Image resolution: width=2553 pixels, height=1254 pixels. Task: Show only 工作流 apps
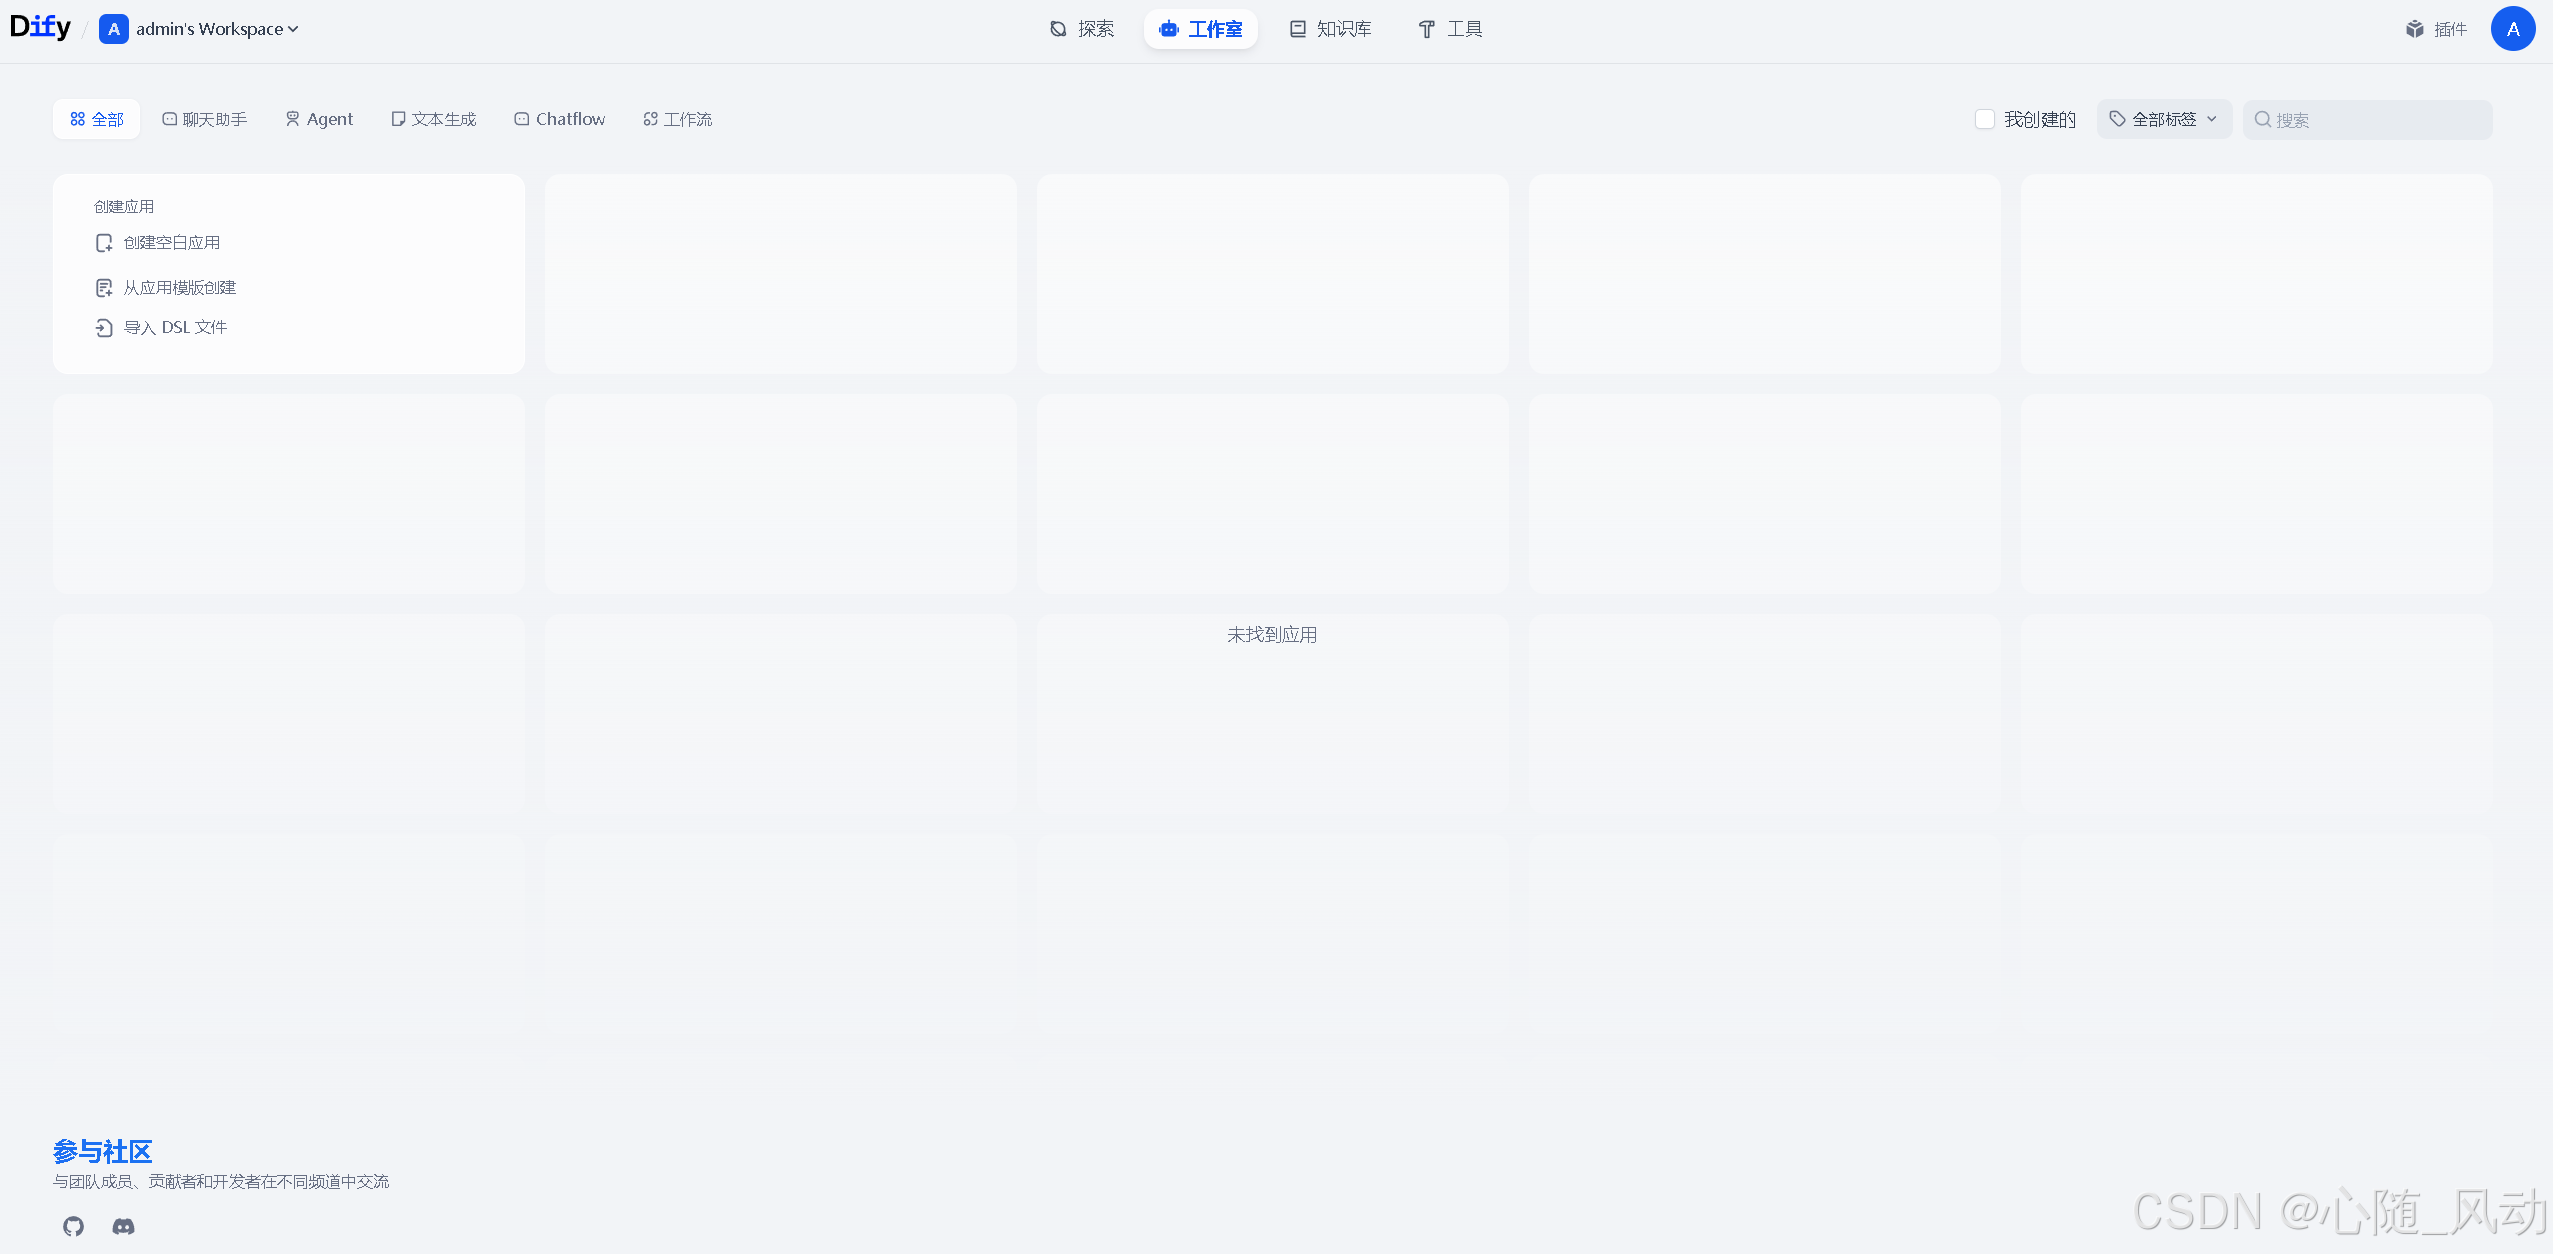pyautogui.click(x=678, y=120)
